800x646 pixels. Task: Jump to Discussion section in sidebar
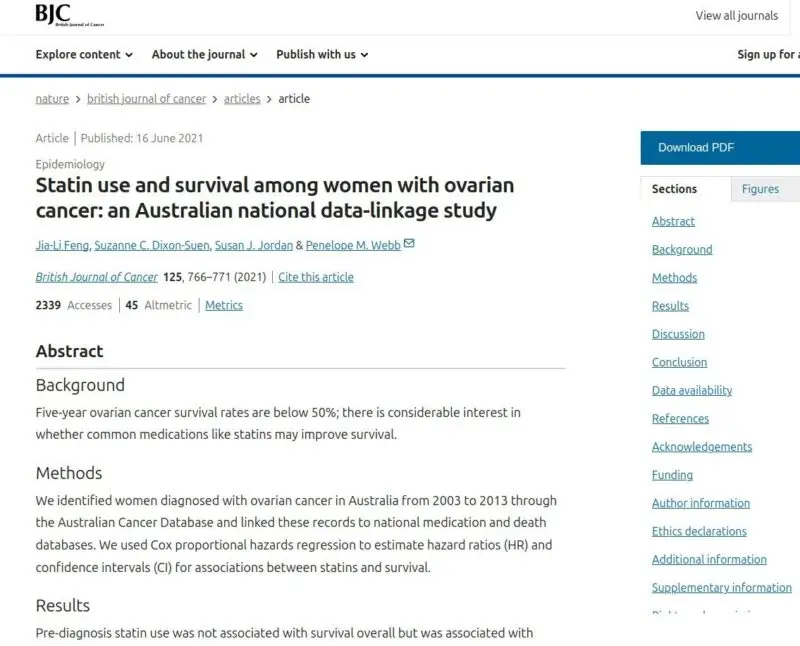pyautogui.click(x=678, y=334)
